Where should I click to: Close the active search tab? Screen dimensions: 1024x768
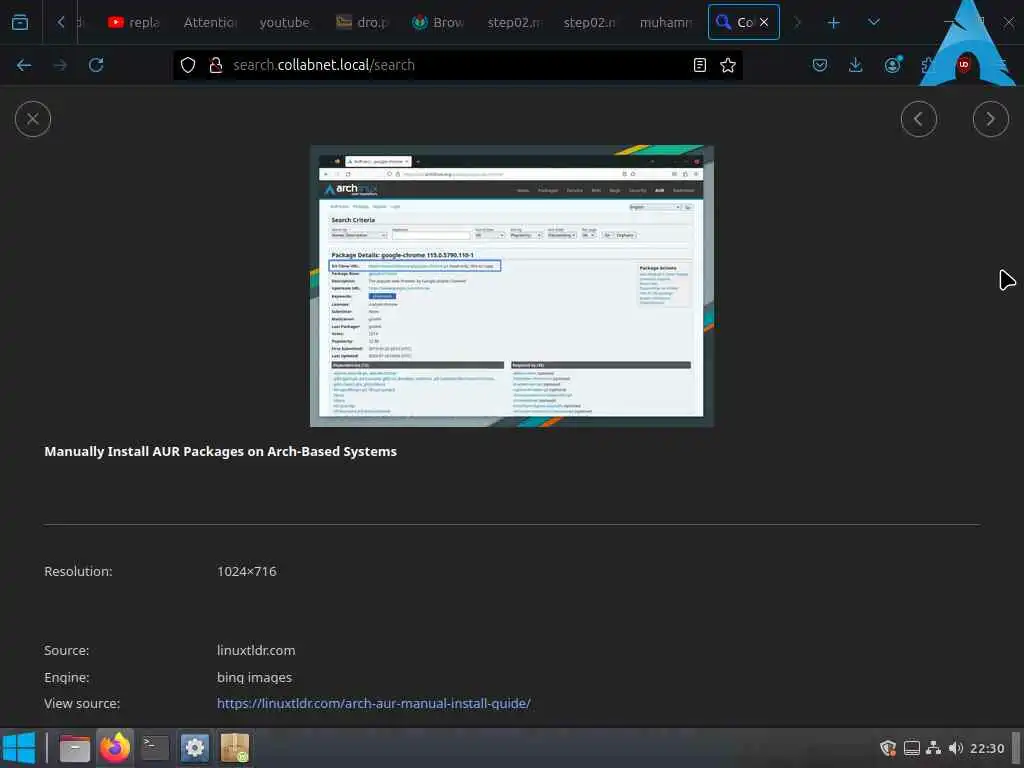(763, 23)
